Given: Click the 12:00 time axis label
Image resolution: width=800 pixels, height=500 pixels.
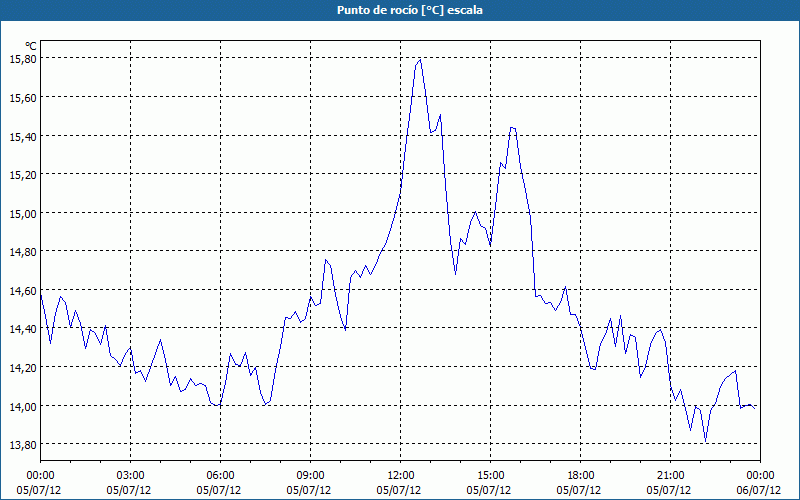Looking at the screenshot, I should click(x=401, y=476).
